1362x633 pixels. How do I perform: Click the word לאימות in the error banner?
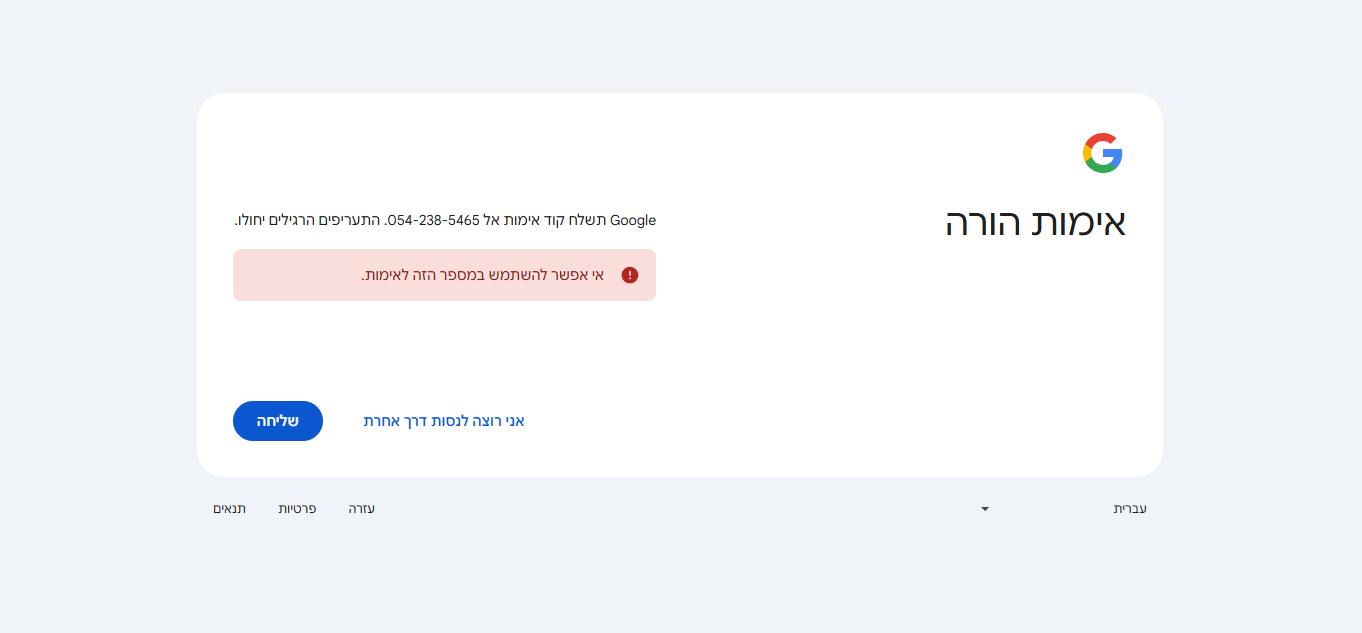(x=383, y=275)
